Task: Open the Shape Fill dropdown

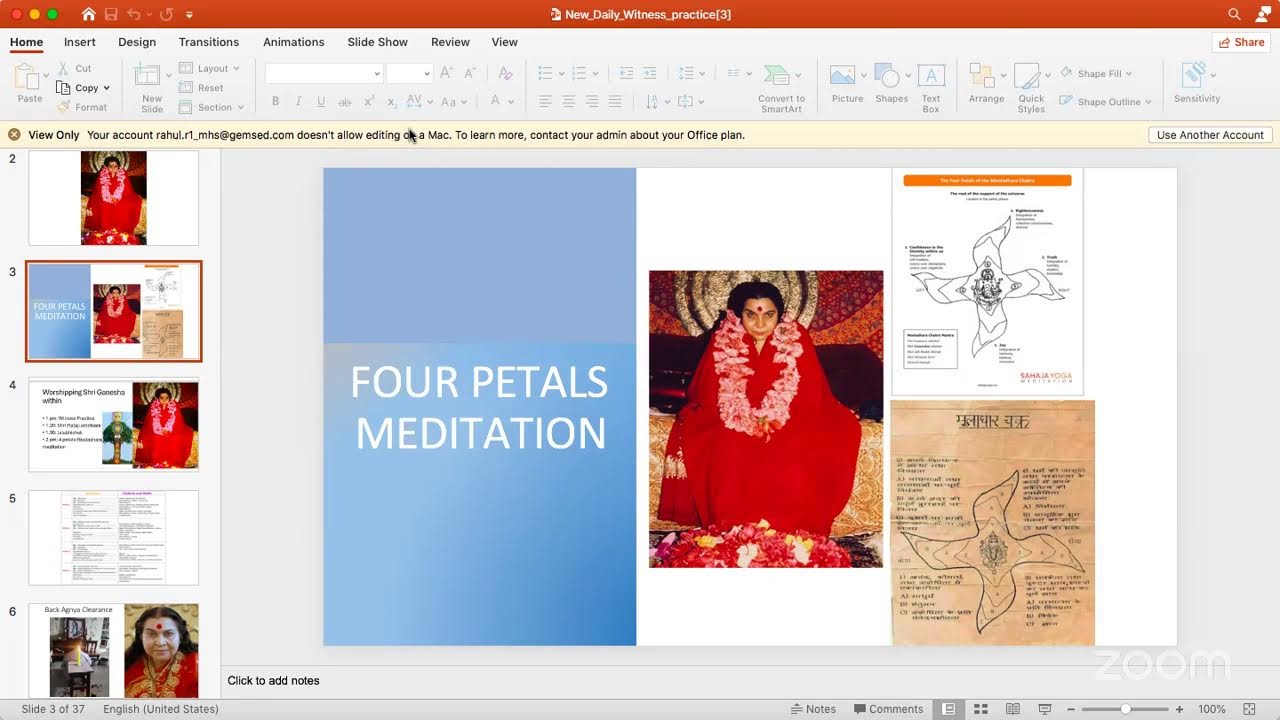Action: coord(1097,74)
